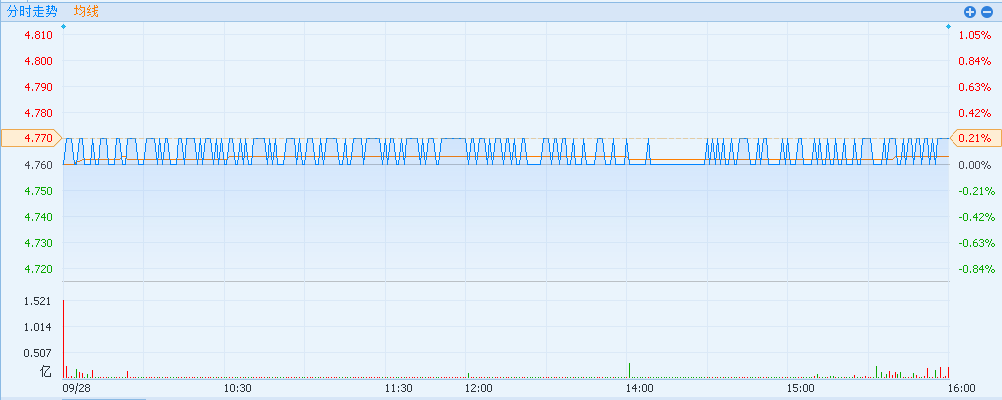This screenshot has height=400, width=1002.
Task: Click the 4.800 price axis label
Action: tap(38, 61)
